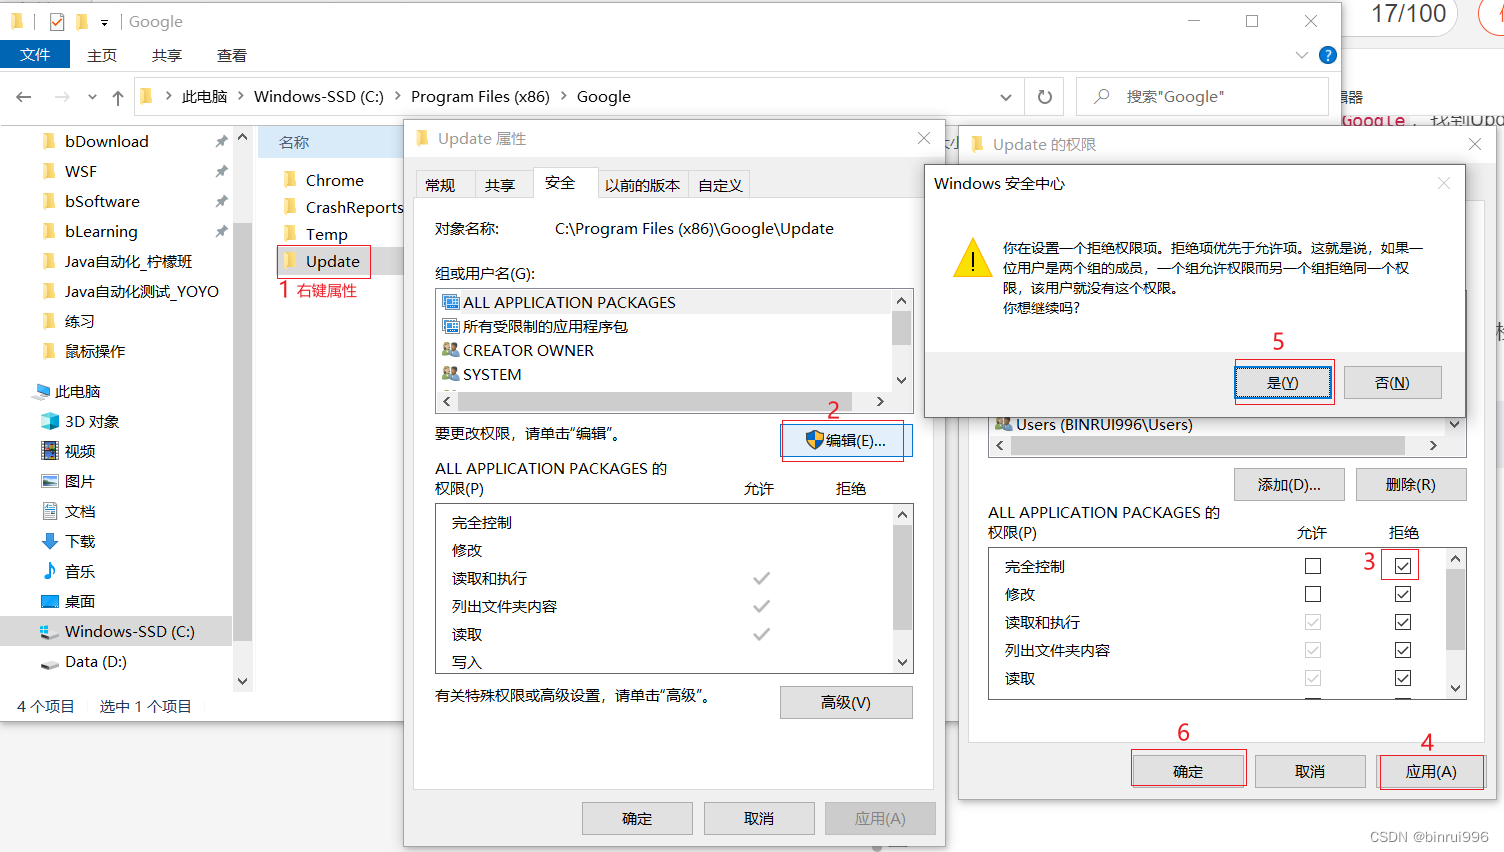Expand the ribbon chevron
Image resolution: width=1504 pixels, height=852 pixels.
tap(1301, 55)
